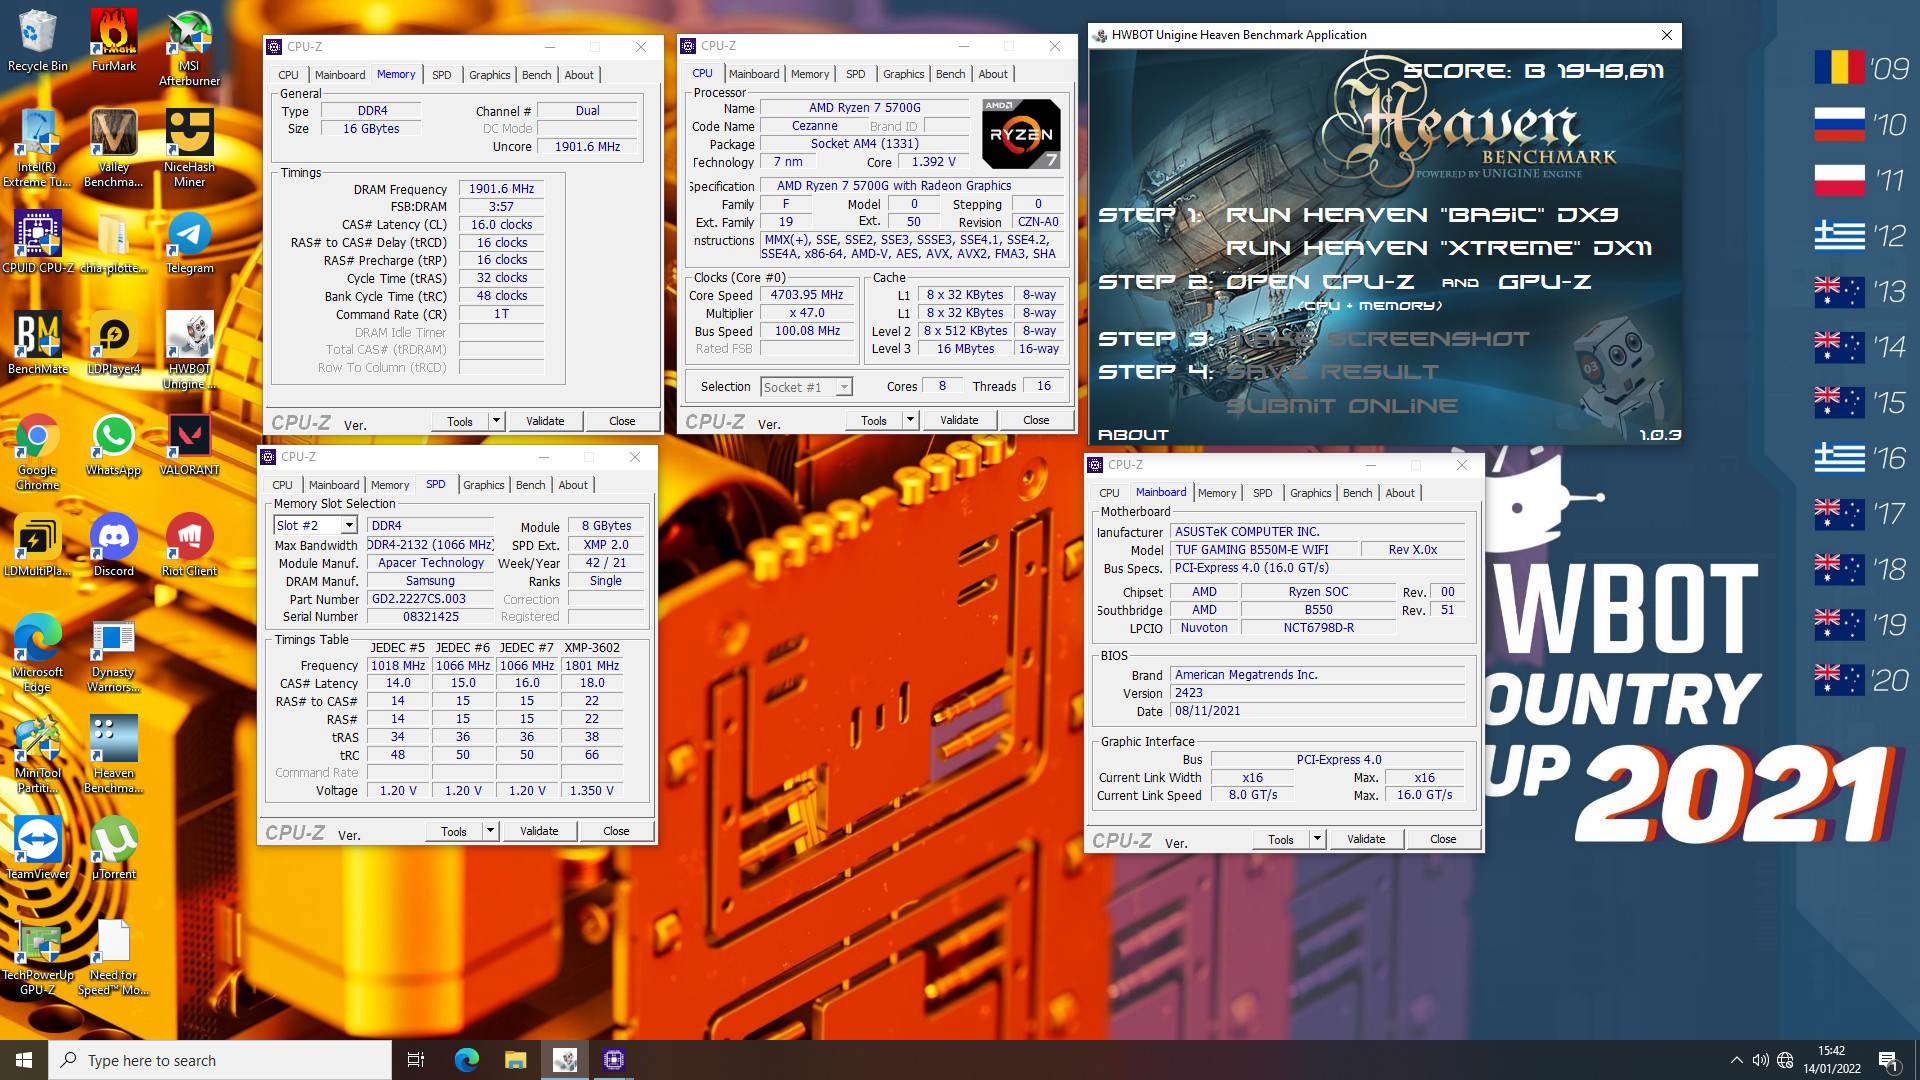This screenshot has height=1080, width=1920.
Task: Expand Tools arrow in SPD CPU-Z window
Action: (x=490, y=831)
